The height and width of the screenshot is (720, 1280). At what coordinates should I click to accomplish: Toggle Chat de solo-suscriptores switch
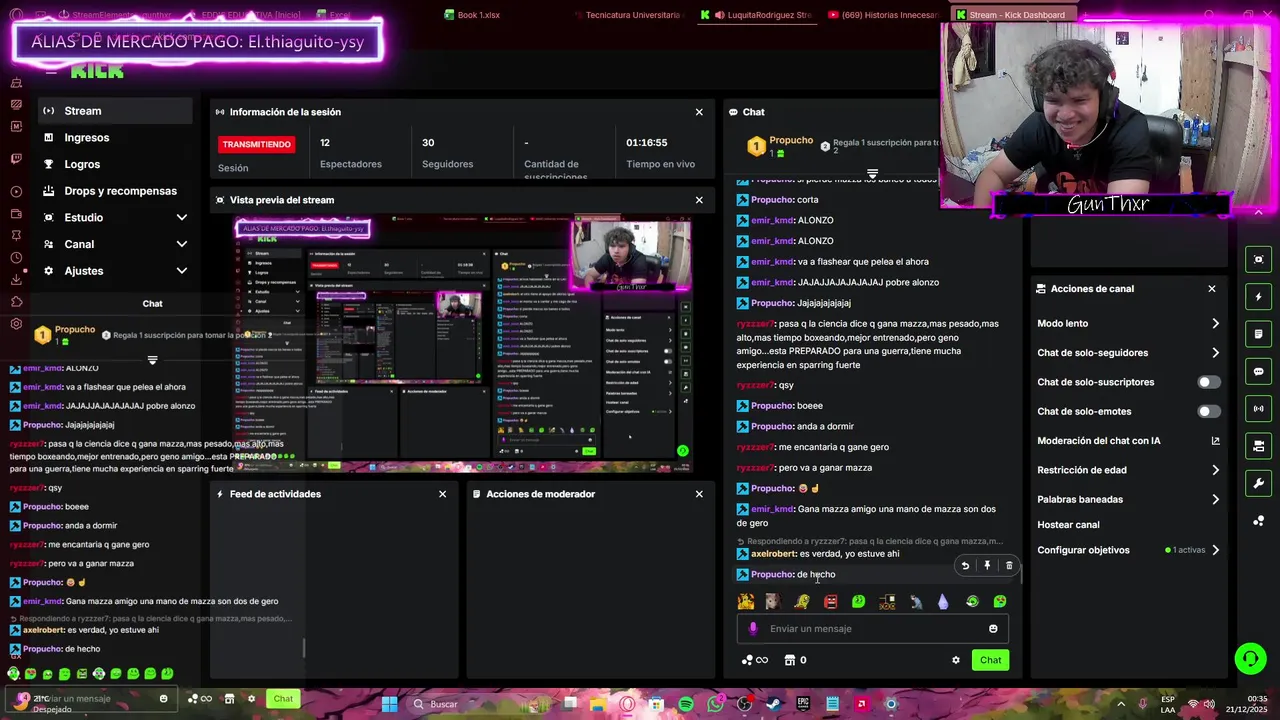click(1209, 382)
